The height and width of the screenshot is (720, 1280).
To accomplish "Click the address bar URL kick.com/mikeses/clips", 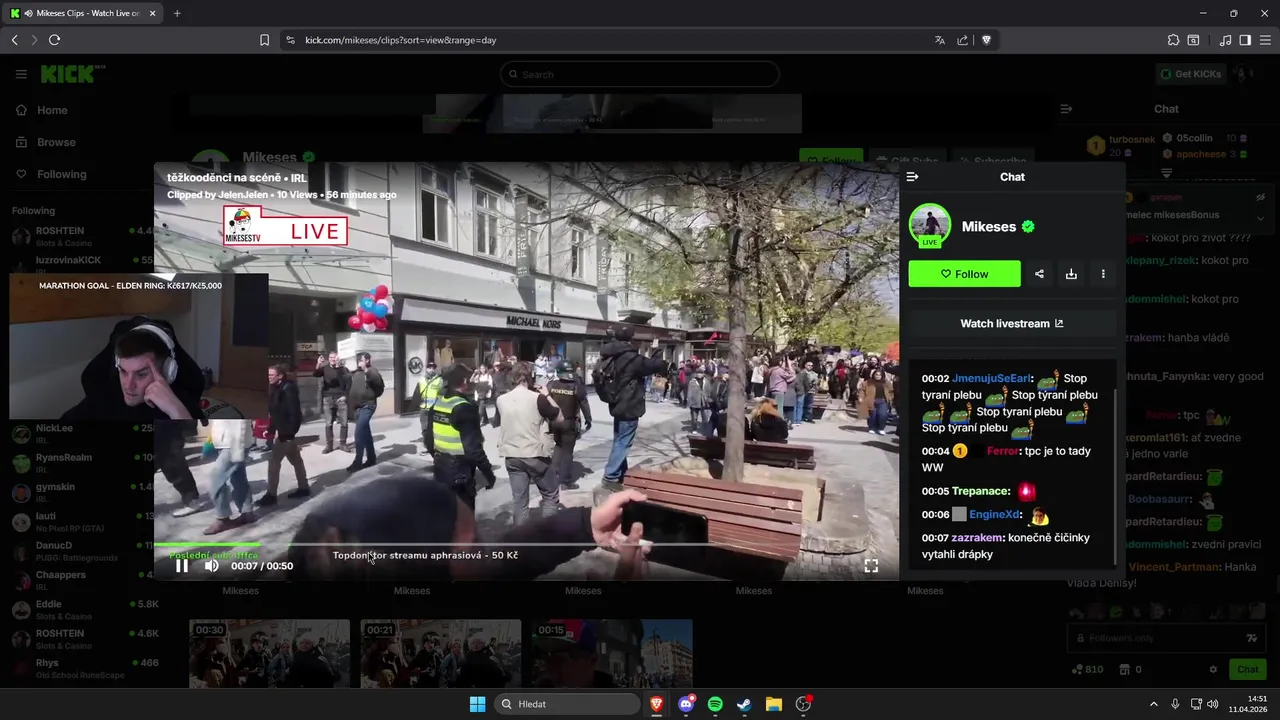I will tap(400, 40).
